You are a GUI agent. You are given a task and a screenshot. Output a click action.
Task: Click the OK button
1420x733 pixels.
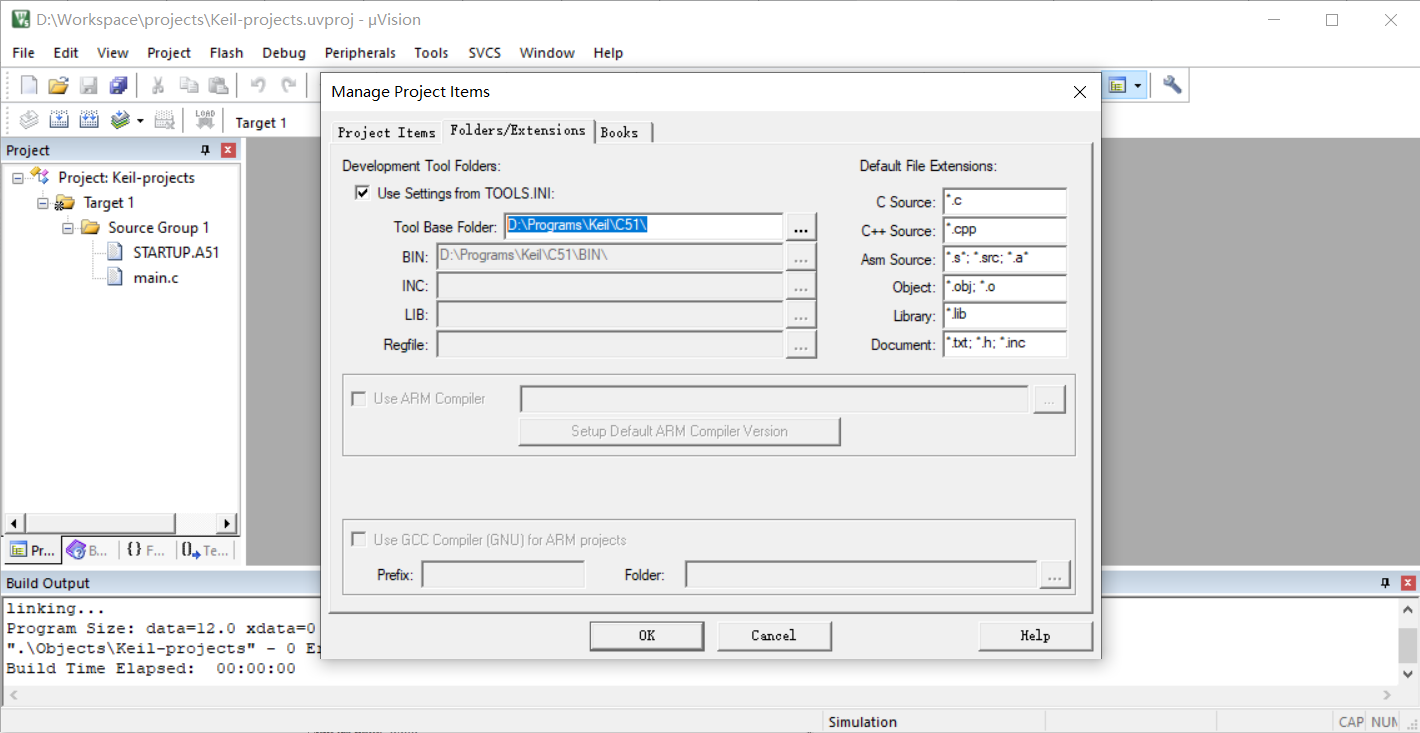click(647, 636)
